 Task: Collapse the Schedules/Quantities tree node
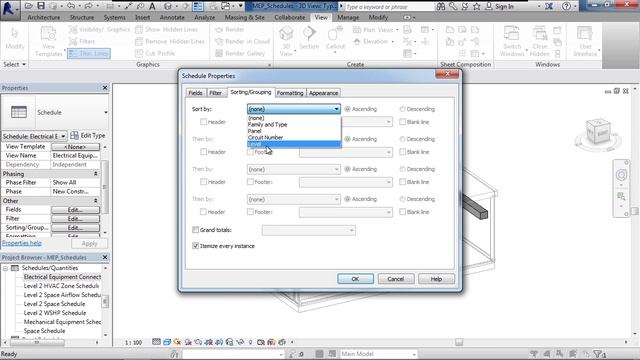point(5,268)
